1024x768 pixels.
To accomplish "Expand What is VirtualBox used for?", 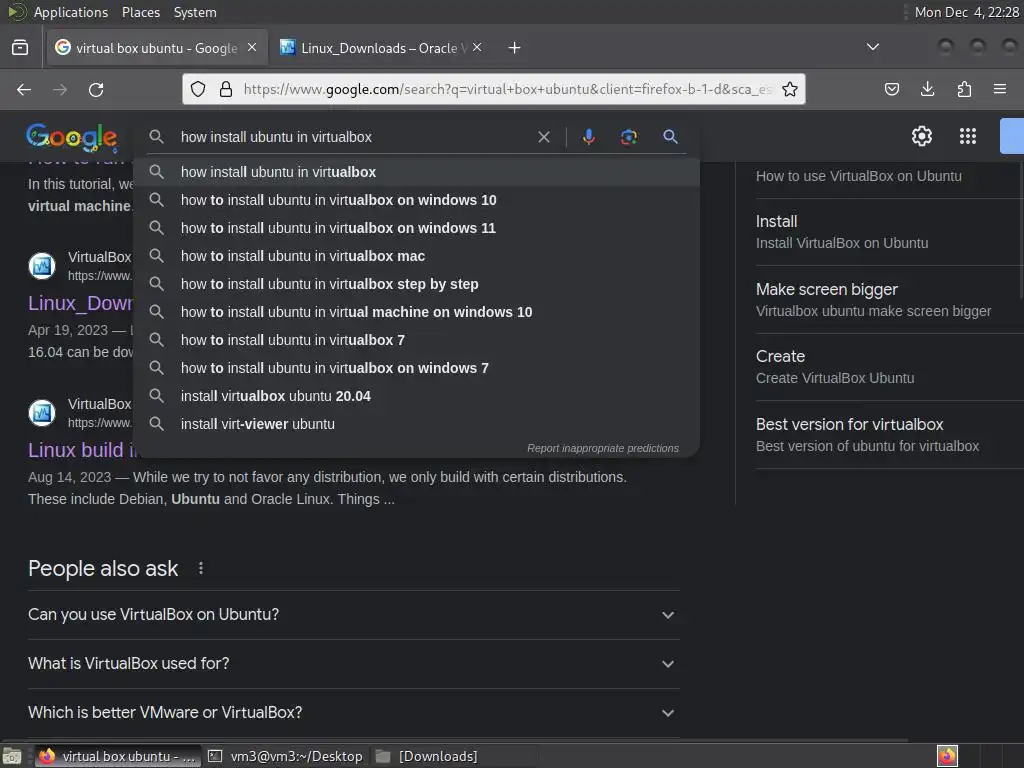I will point(353,664).
